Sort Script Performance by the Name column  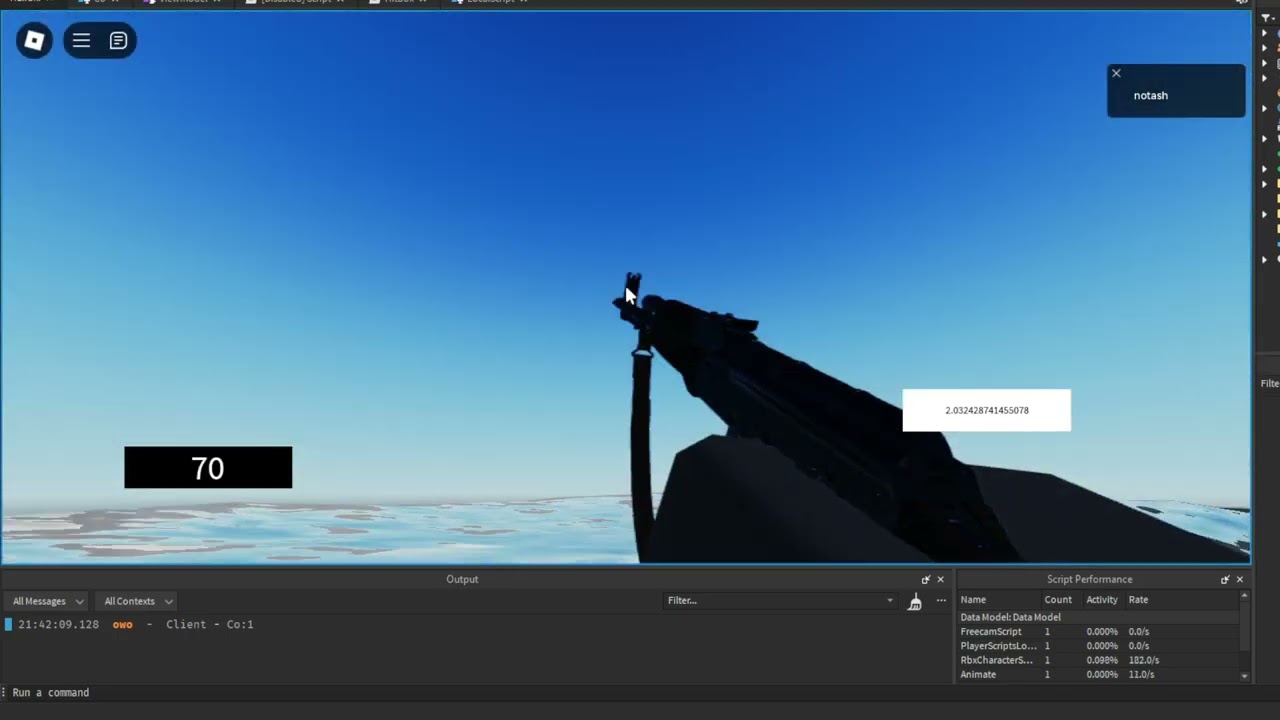coord(973,600)
